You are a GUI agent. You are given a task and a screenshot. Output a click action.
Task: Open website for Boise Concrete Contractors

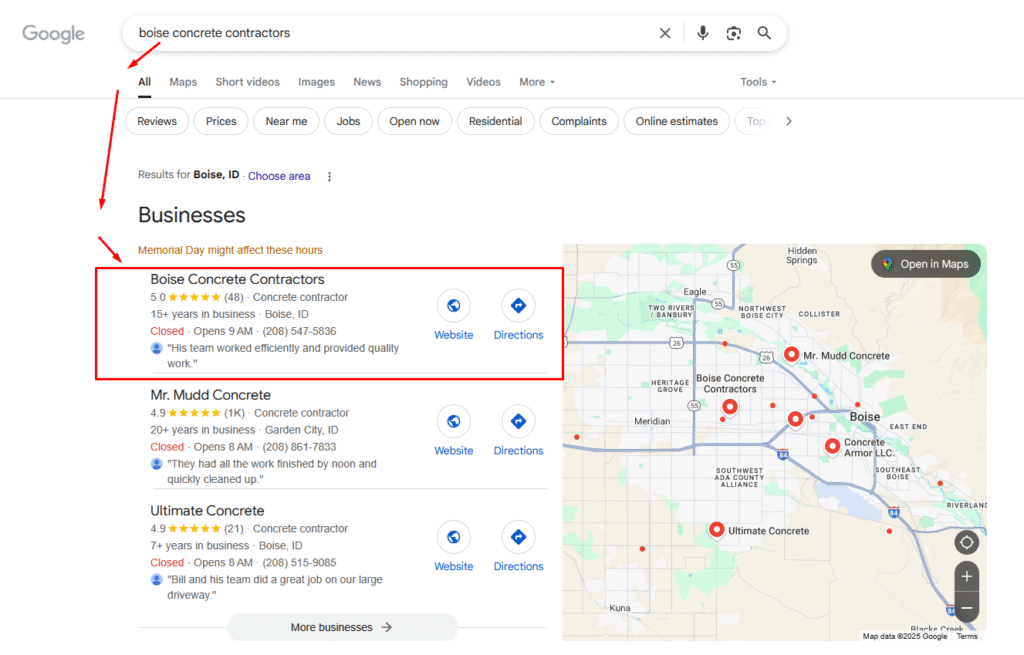(454, 315)
